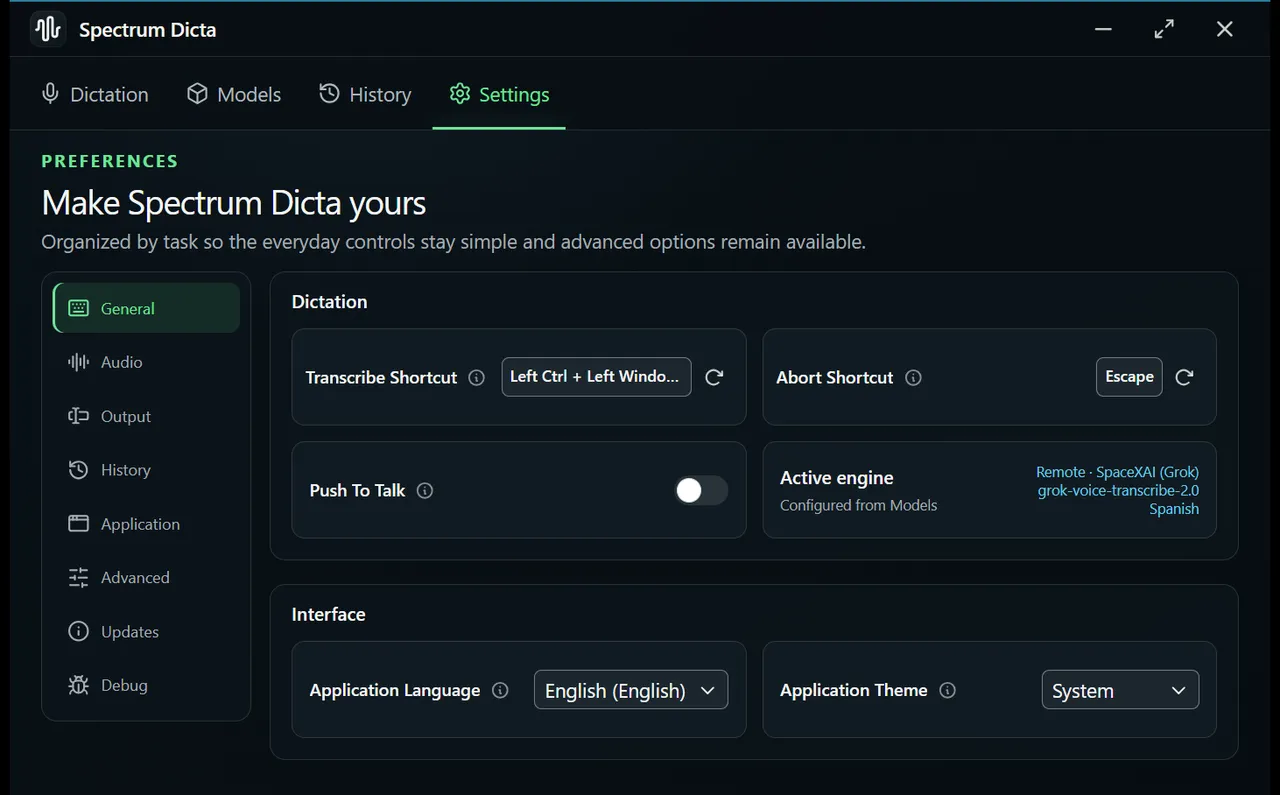Switch to the Models tab
This screenshot has width=1280, height=795.
(234, 94)
